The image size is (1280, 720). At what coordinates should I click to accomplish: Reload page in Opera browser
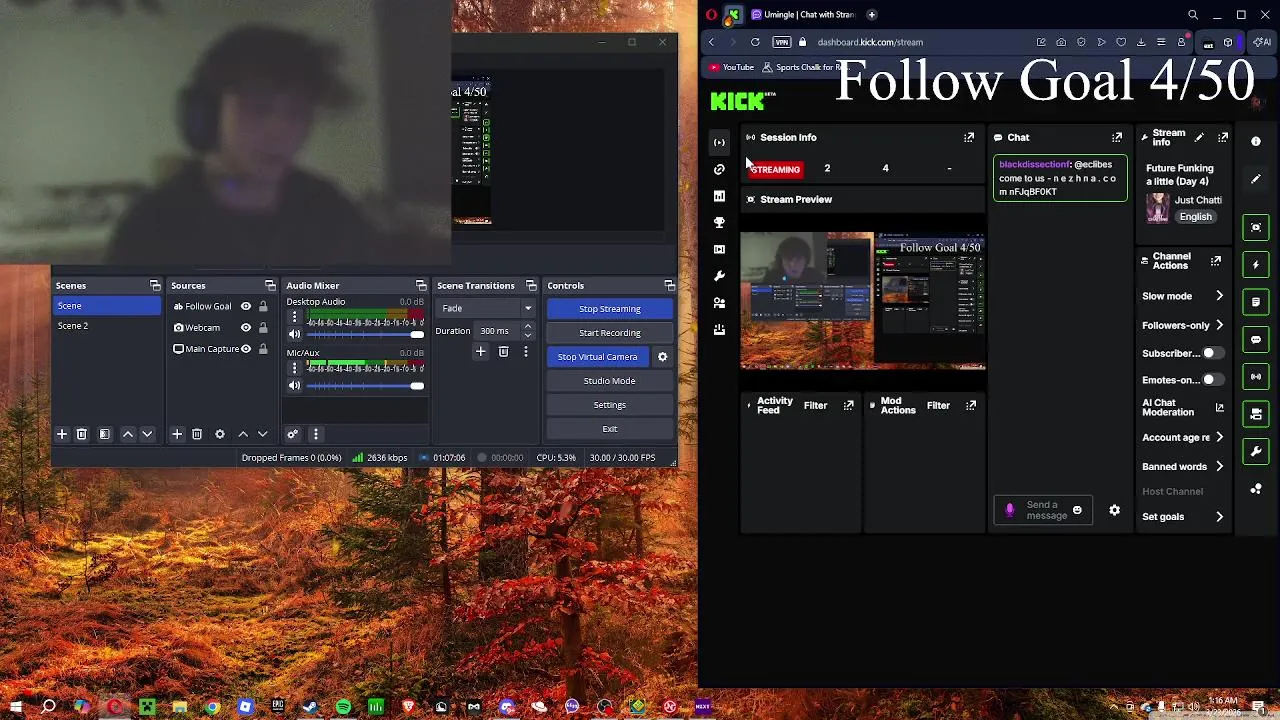tap(755, 42)
